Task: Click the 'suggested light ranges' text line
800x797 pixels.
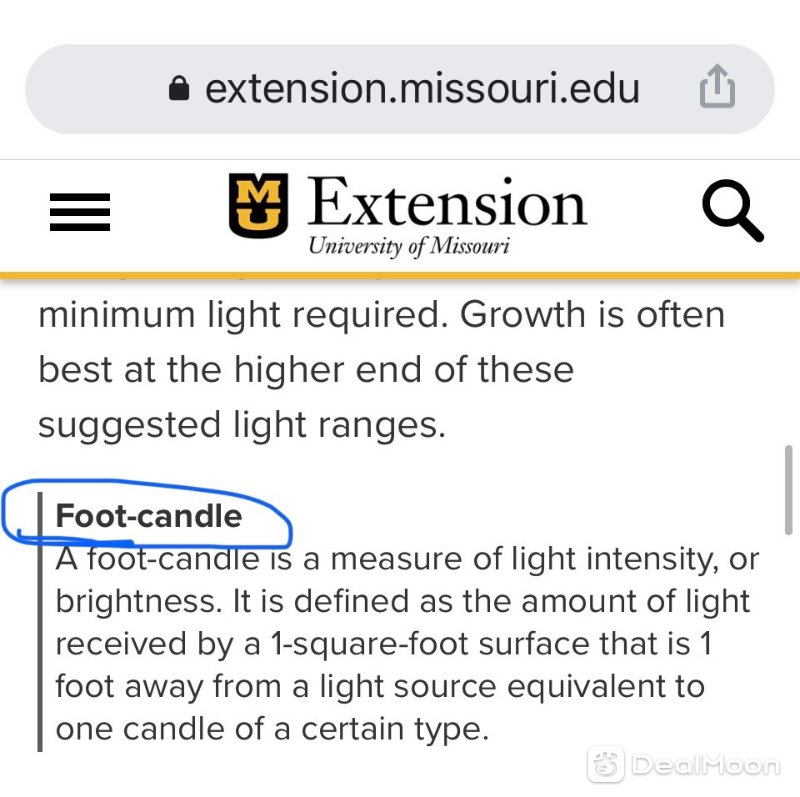Action: point(242,425)
